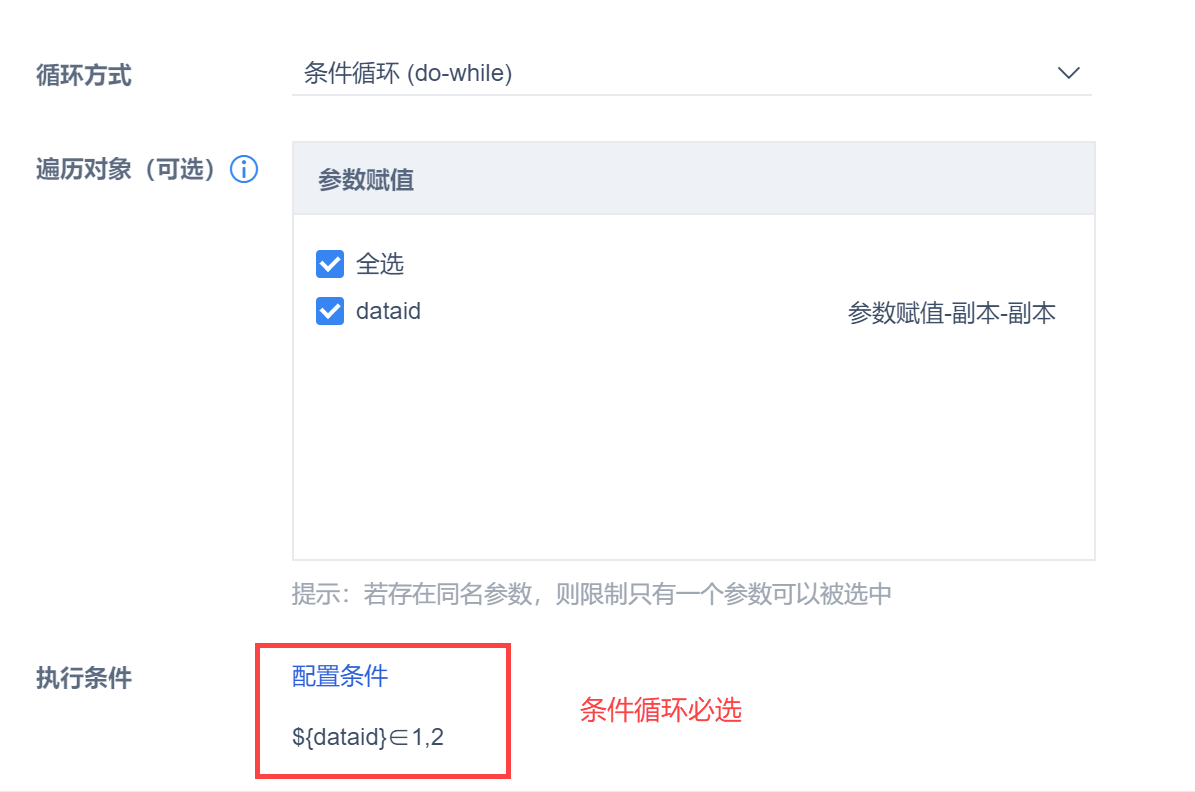Click the ${dataid}∈1,2 condition expression

pyautogui.click(x=368, y=737)
